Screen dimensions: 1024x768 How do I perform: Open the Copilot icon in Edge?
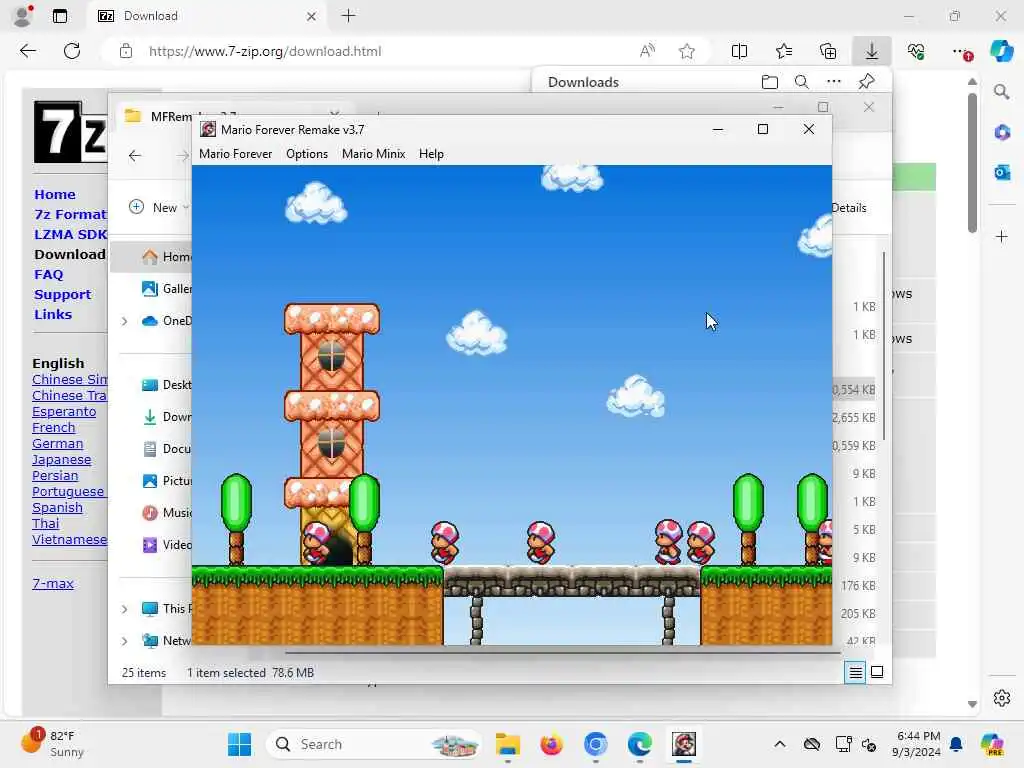1002,51
